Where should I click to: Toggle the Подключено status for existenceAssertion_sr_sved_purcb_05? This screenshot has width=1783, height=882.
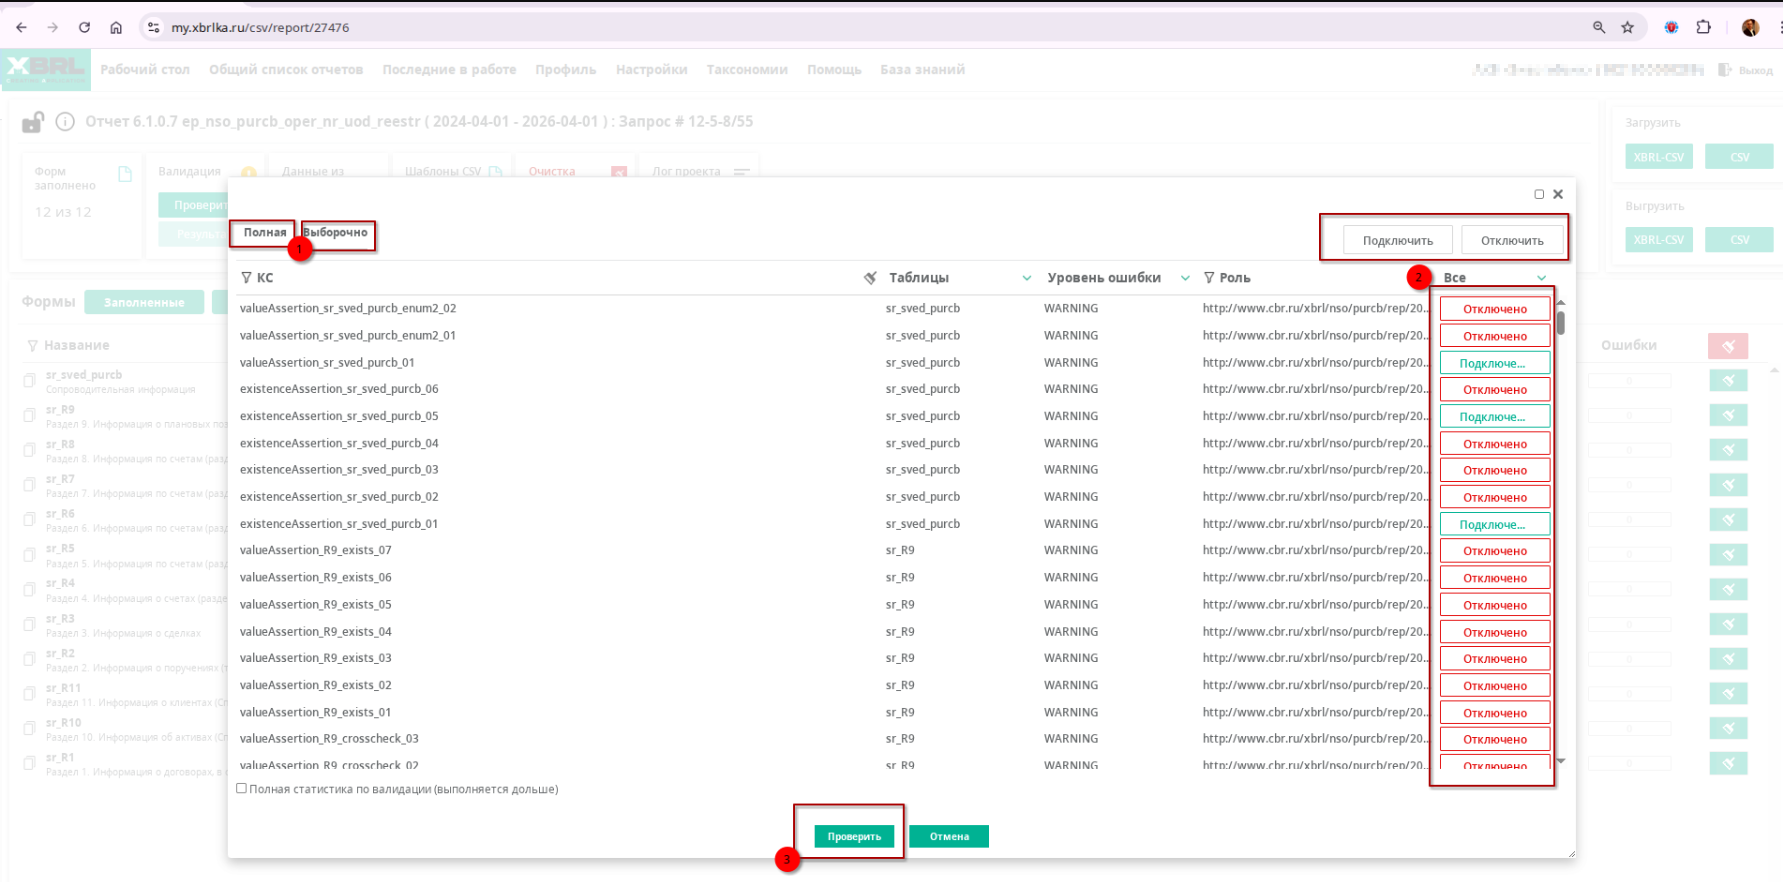[1494, 417]
